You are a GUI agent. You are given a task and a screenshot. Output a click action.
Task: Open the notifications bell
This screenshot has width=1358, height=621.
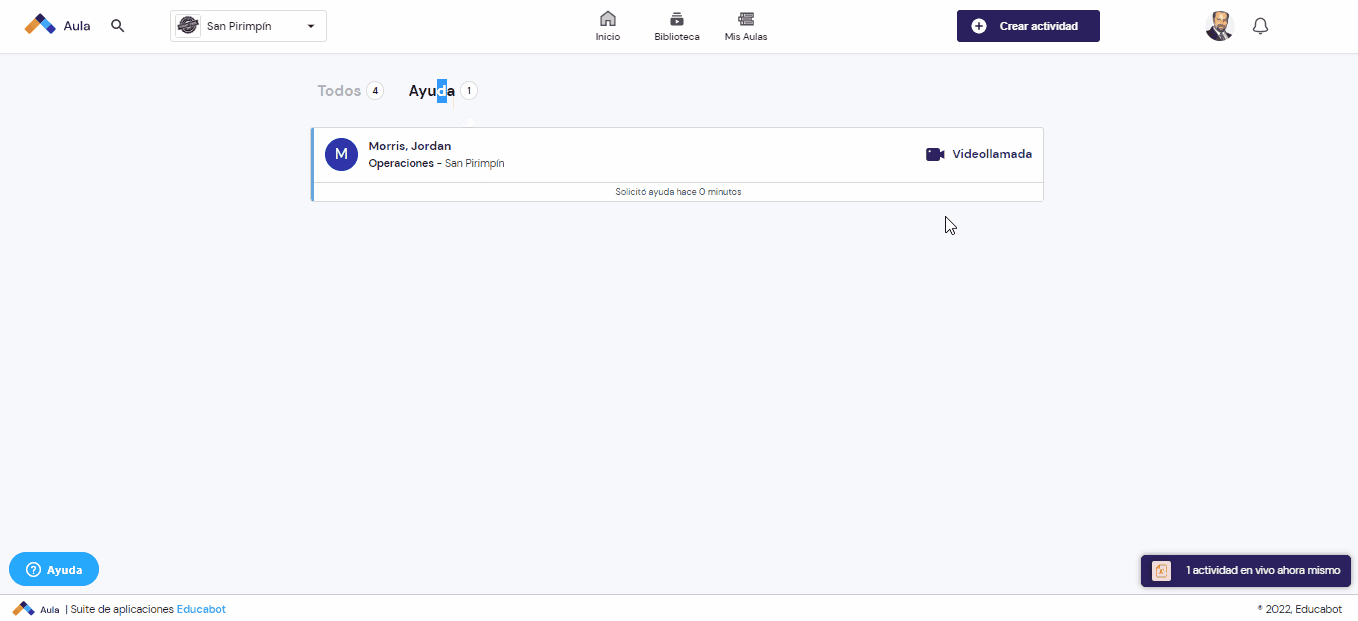pos(1260,26)
